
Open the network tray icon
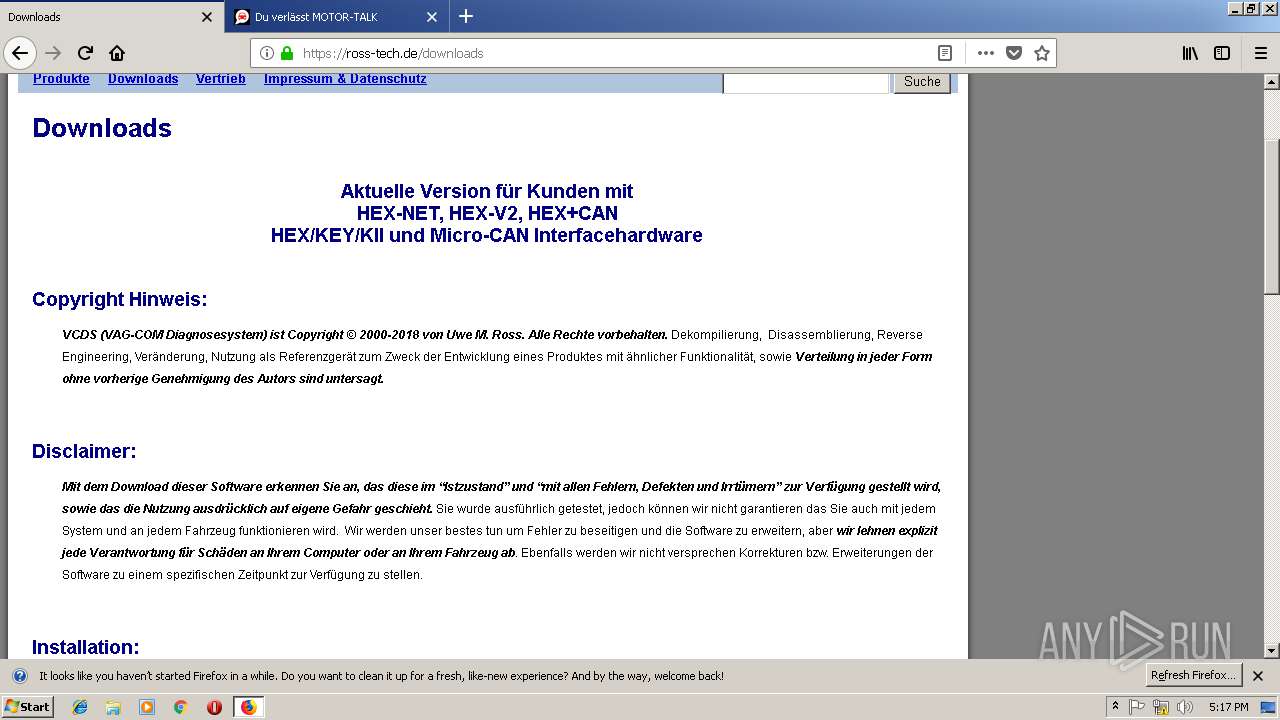click(x=1161, y=707)
